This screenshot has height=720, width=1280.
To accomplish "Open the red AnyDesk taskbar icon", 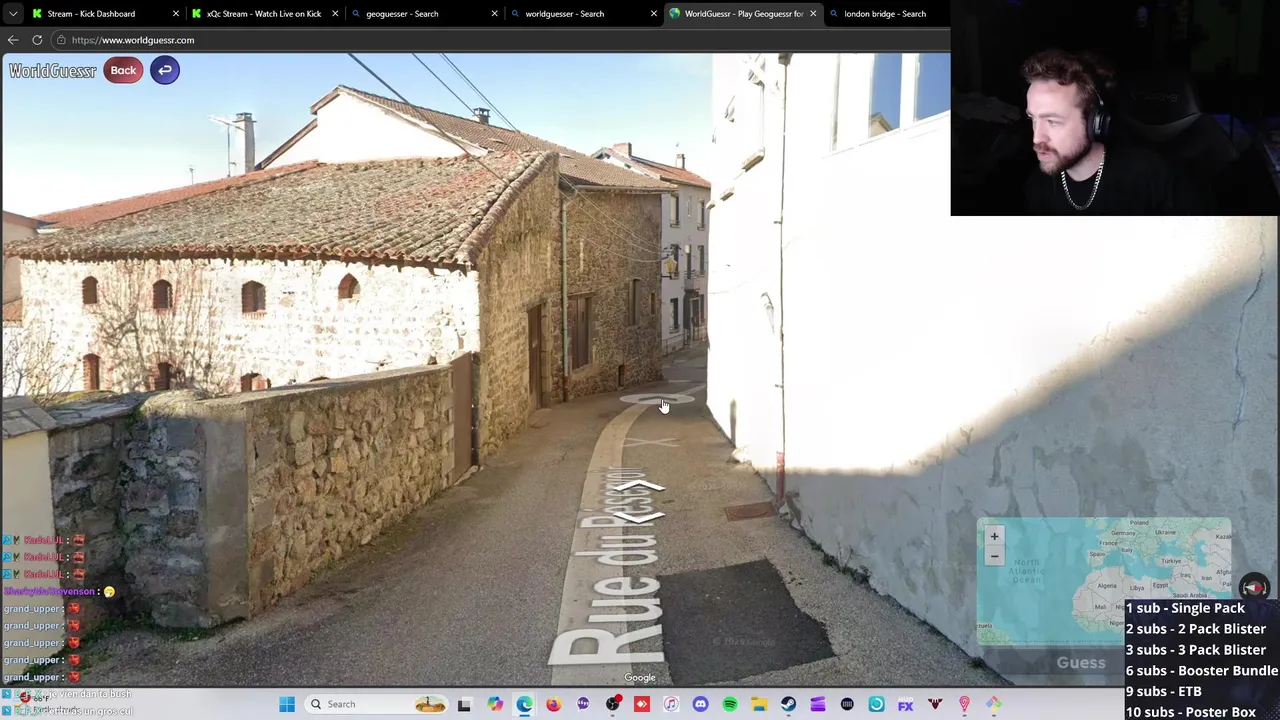I will [x=642, y=704].
